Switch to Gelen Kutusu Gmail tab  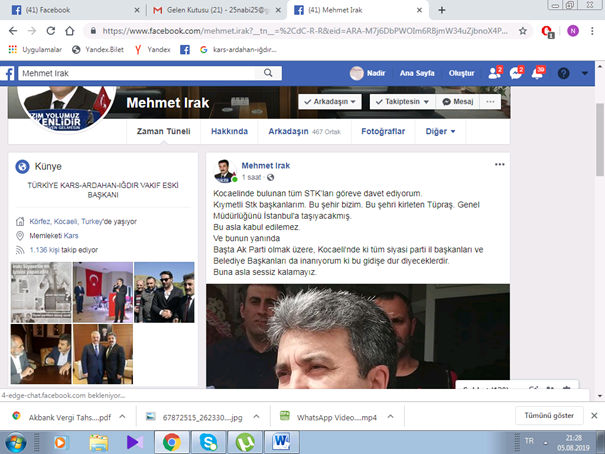217,10
